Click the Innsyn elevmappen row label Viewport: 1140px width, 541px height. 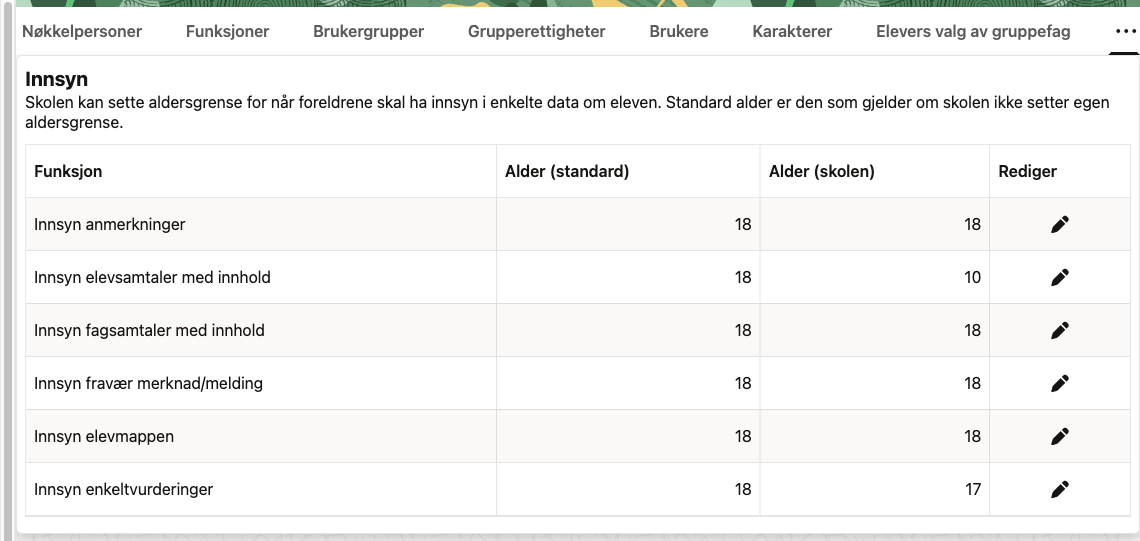(x=104, y=436)
